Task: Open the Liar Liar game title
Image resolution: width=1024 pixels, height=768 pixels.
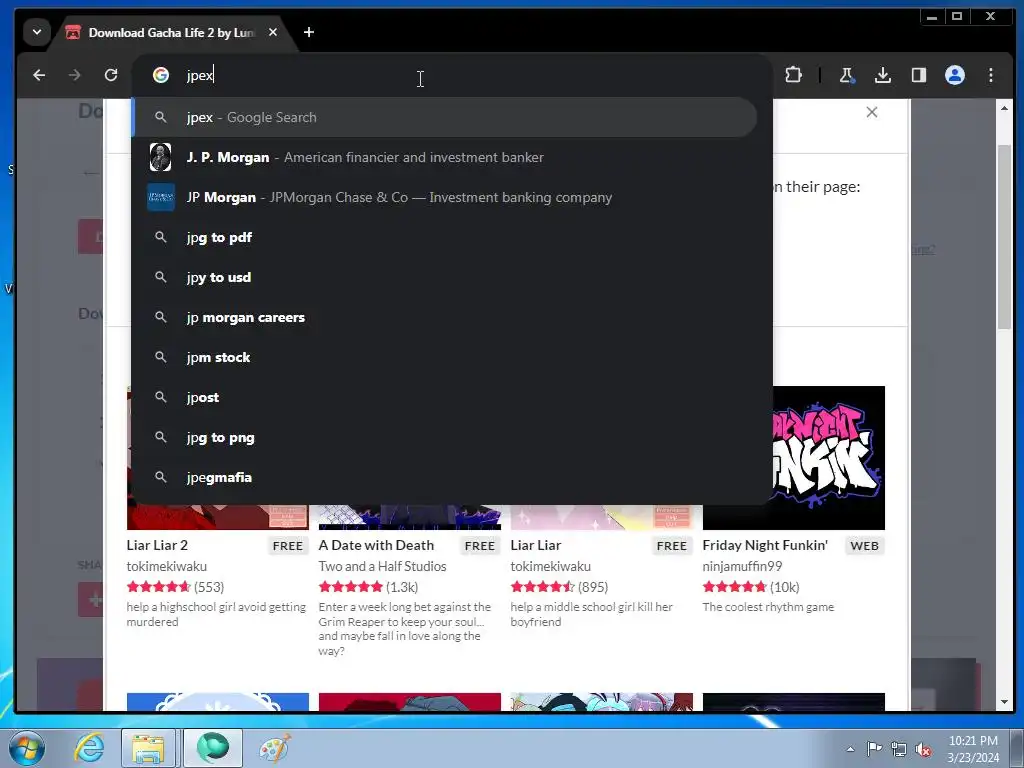Action: pyautogui.click(x=536, y=545)
